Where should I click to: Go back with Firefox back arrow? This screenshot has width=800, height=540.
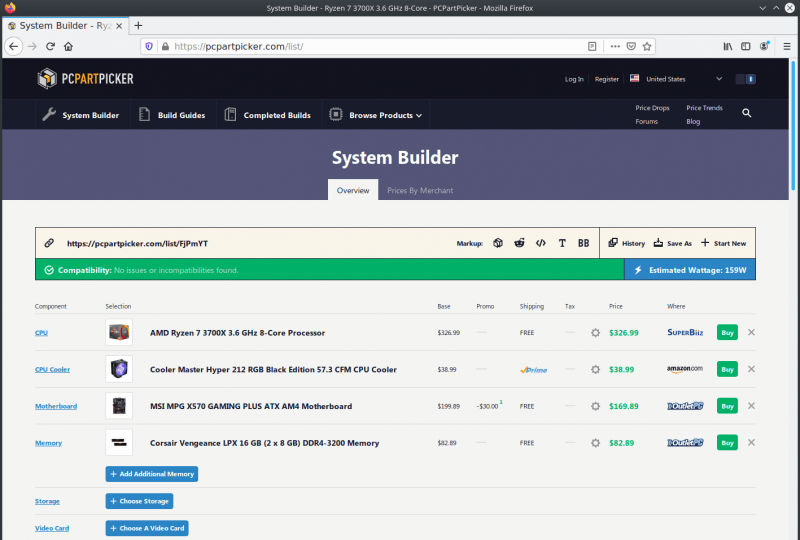[x=14, y=46]
